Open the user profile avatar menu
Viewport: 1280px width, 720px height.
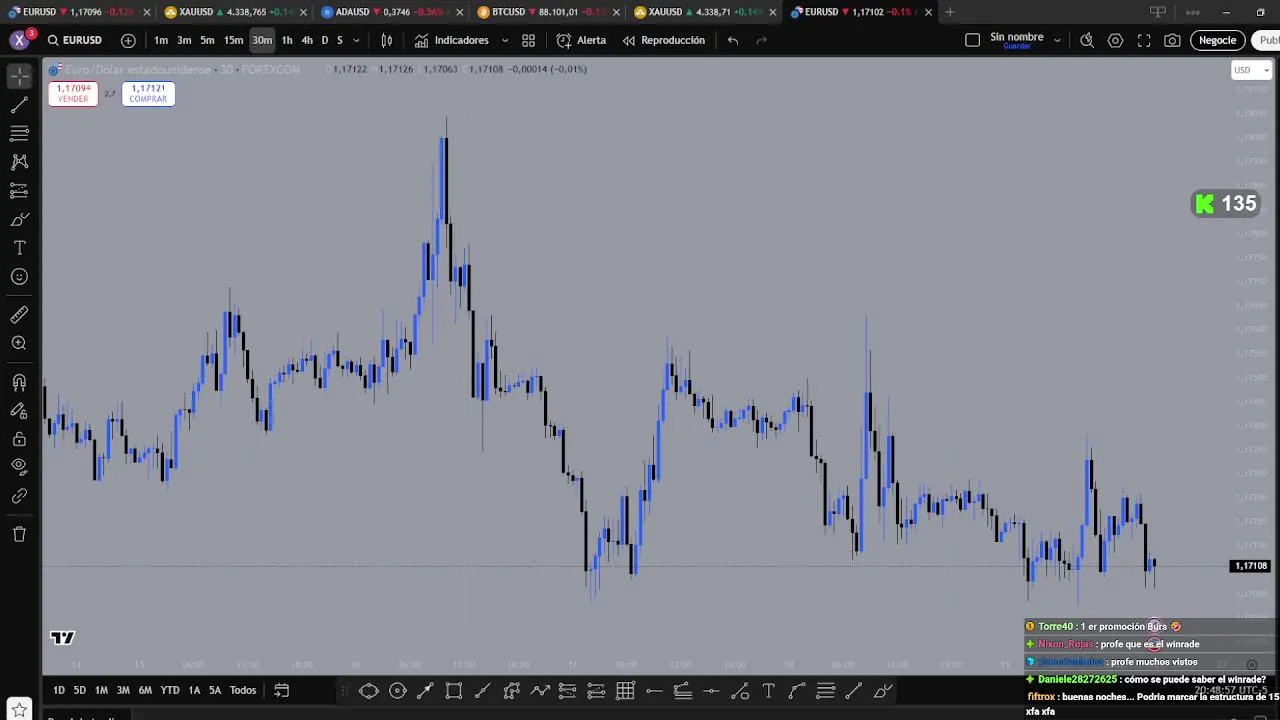click(x=19, y=40)
